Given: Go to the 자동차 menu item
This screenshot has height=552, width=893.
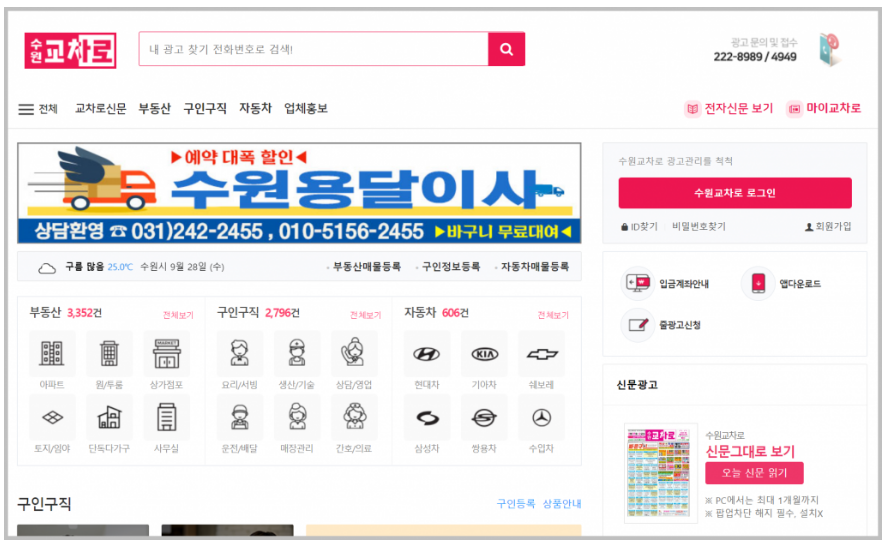Looking at the screenshot, I should [x=255, y=109].
